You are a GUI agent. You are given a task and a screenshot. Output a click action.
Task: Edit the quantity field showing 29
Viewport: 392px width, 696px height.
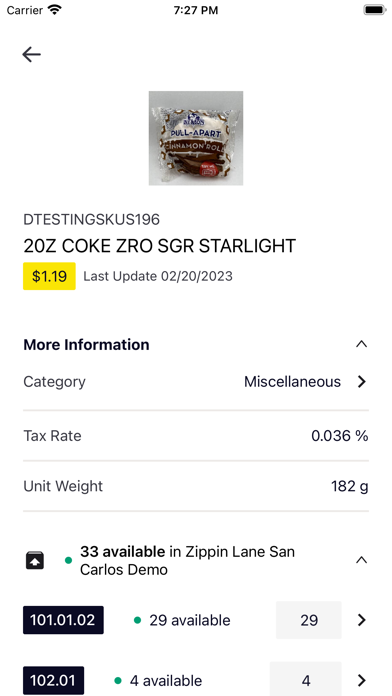tap(309, 620)
